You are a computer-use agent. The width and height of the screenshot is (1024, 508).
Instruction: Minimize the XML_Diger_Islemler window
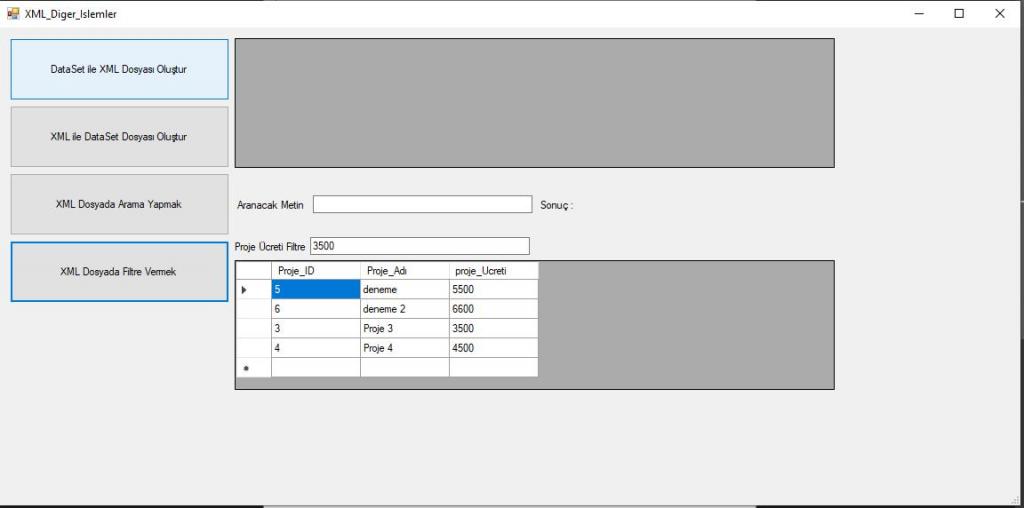click(919, 13)
